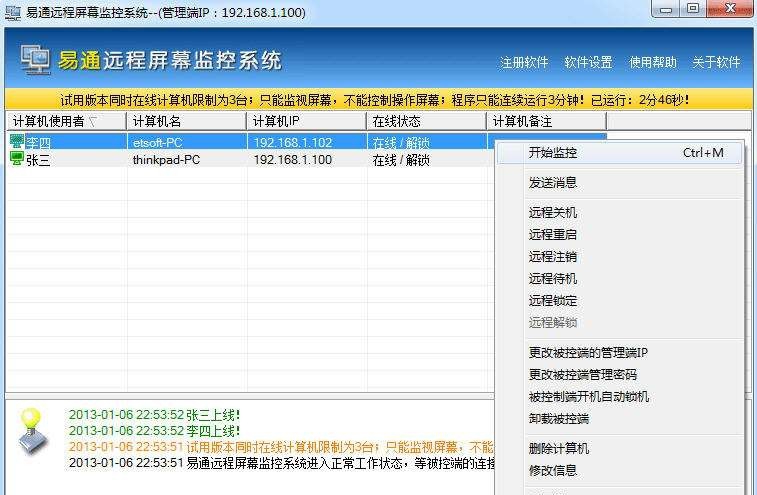Viewport: 757px width, 495px height.
Task: Open 注册软件 link in header
Action: click(524, 62)
